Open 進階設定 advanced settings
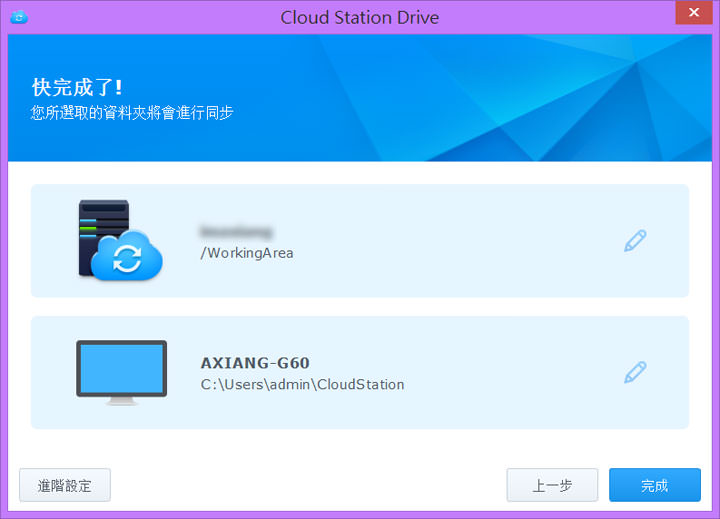 (65, 485)
